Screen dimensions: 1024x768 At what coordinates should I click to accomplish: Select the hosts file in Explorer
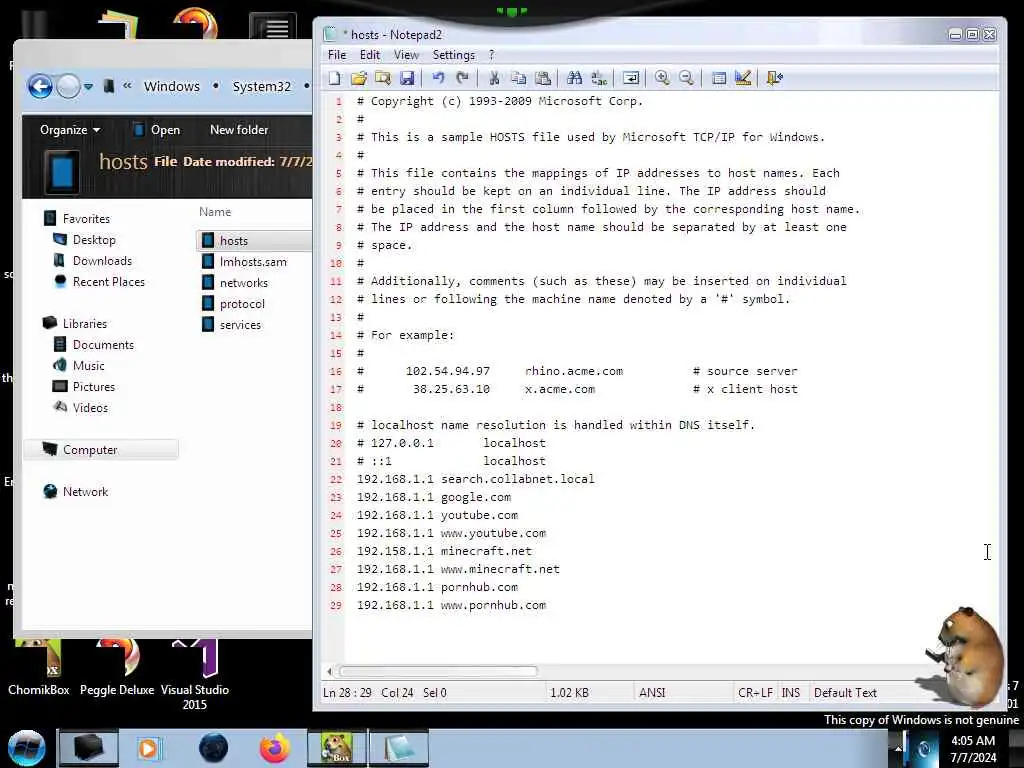click(253, 240)
